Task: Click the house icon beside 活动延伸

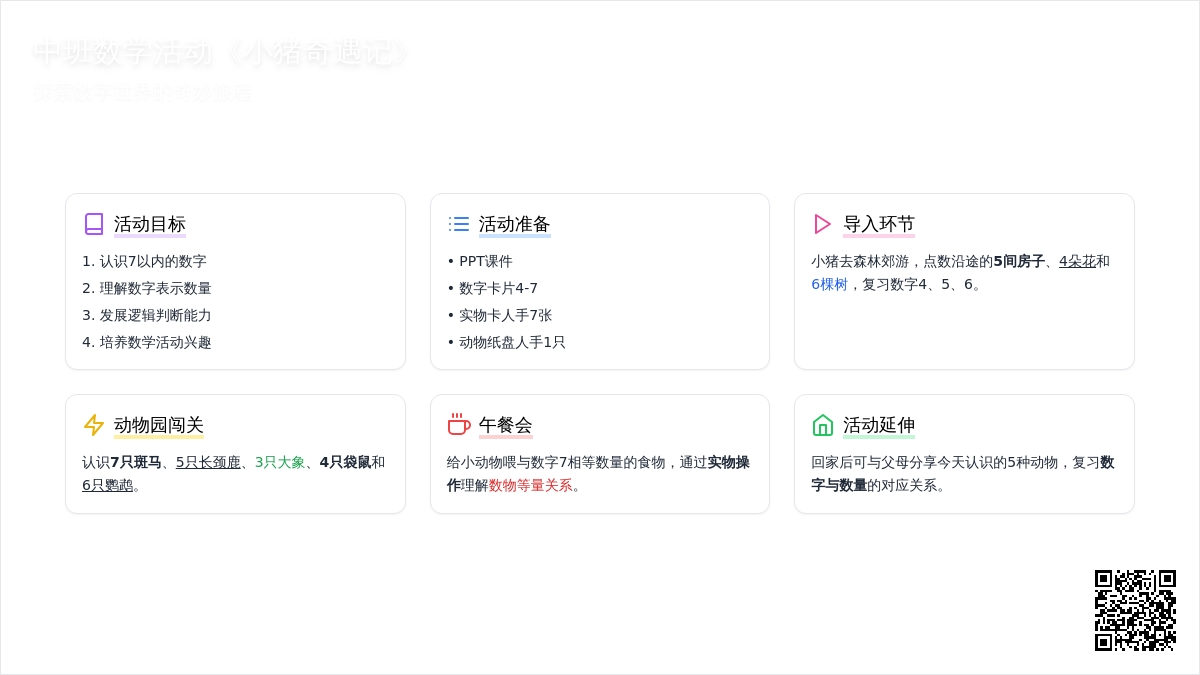Action: point(823,425)
